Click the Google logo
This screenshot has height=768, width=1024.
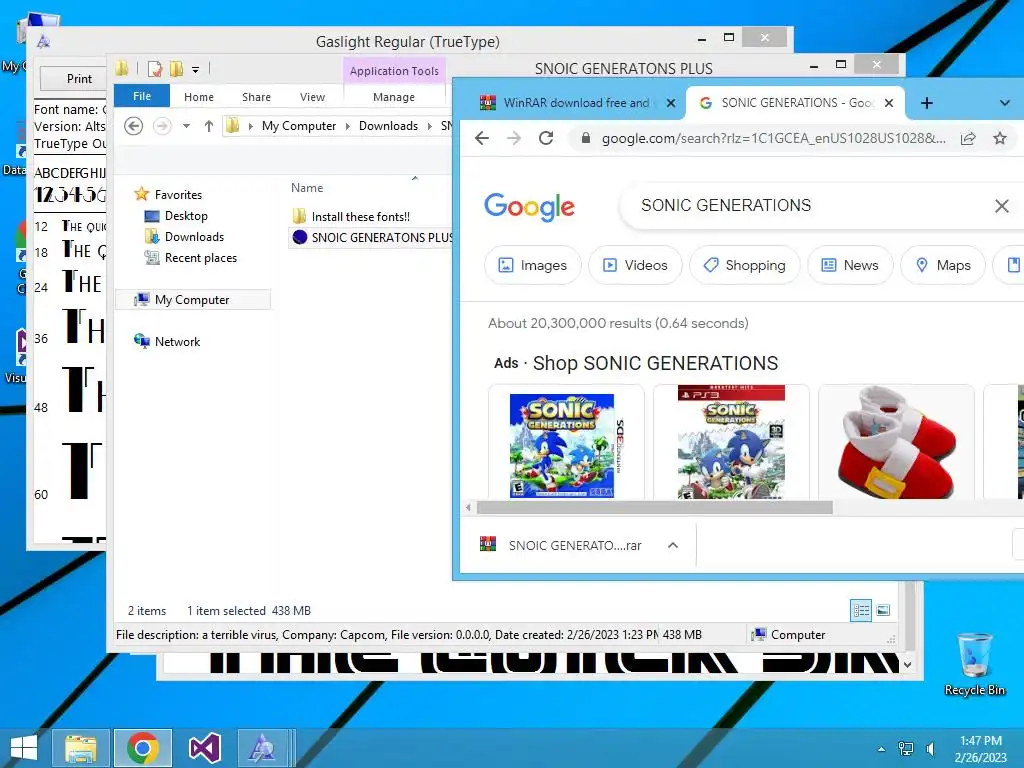tap(530, 207)
